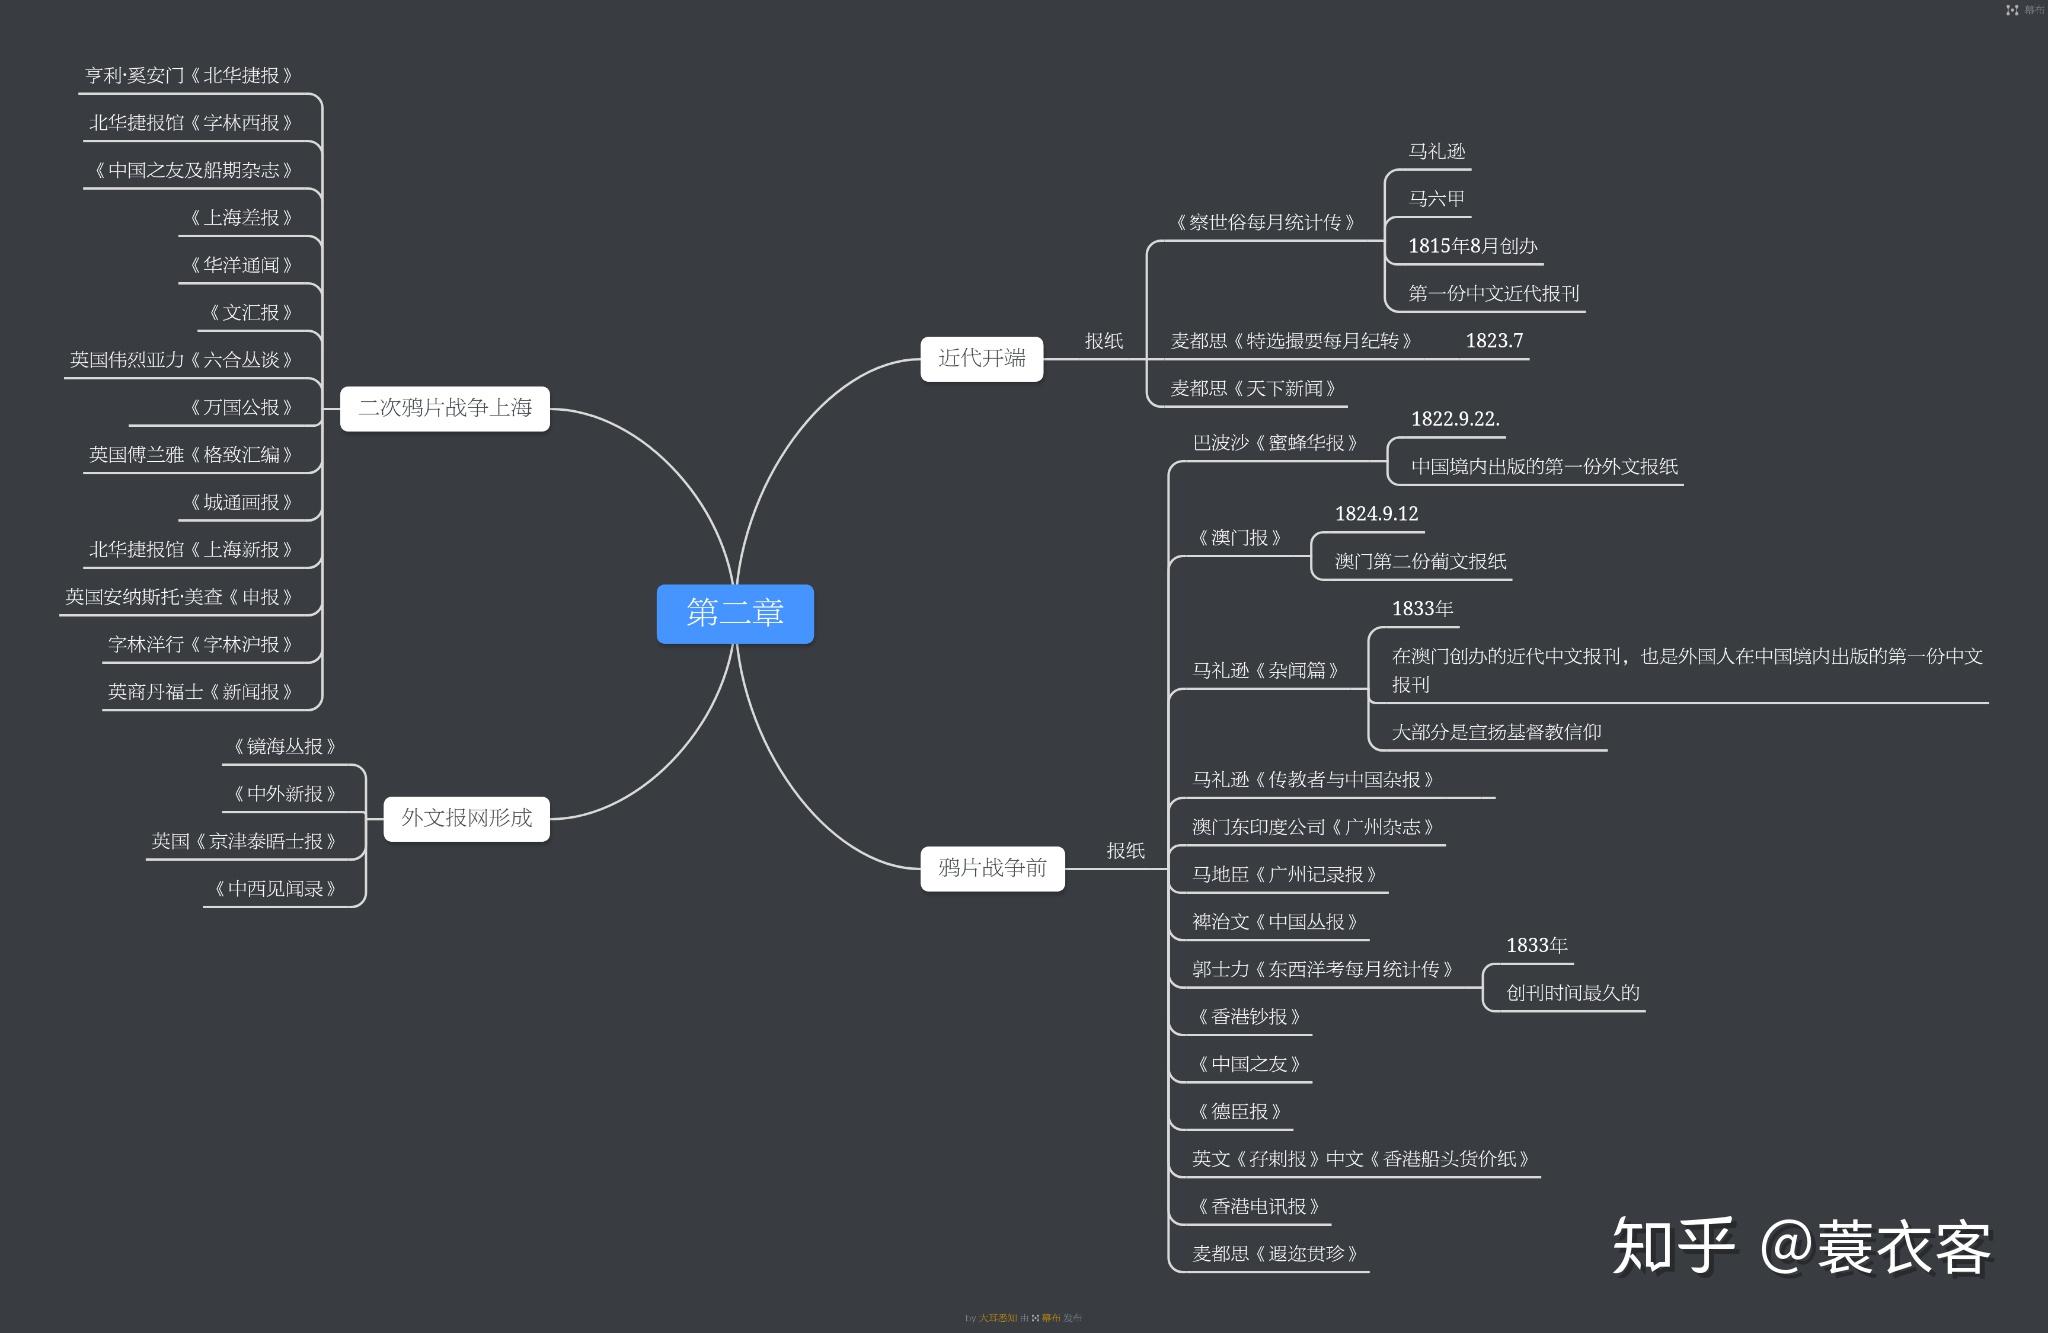Select node 《察世俗每月统计传》
This screenshot has width=2048, height=1333.
pyautogui.click(x=1265, y=223)
